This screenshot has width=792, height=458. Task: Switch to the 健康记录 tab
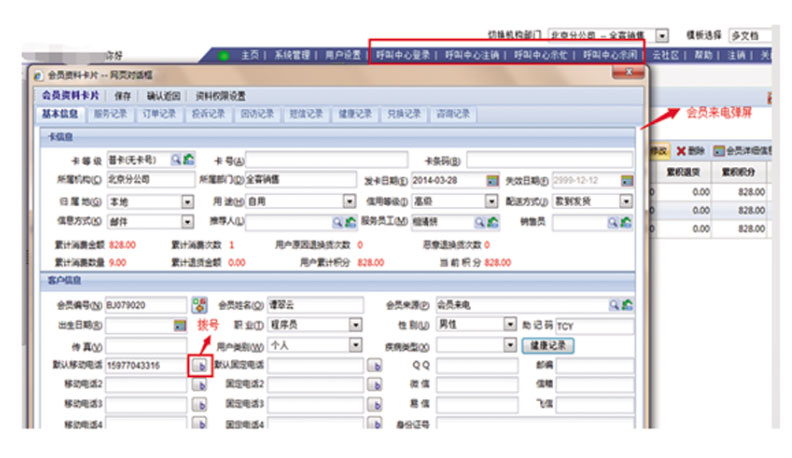354,114
